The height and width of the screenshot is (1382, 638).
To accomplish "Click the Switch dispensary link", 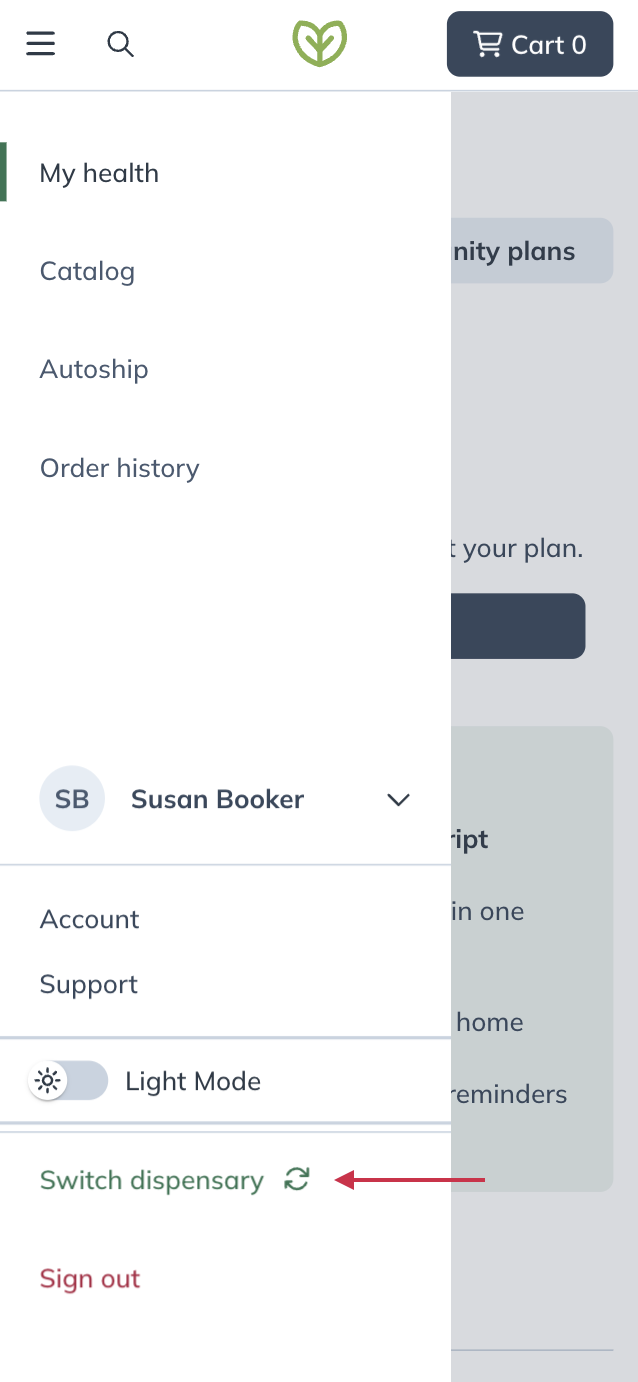I will click(151, 1180).
